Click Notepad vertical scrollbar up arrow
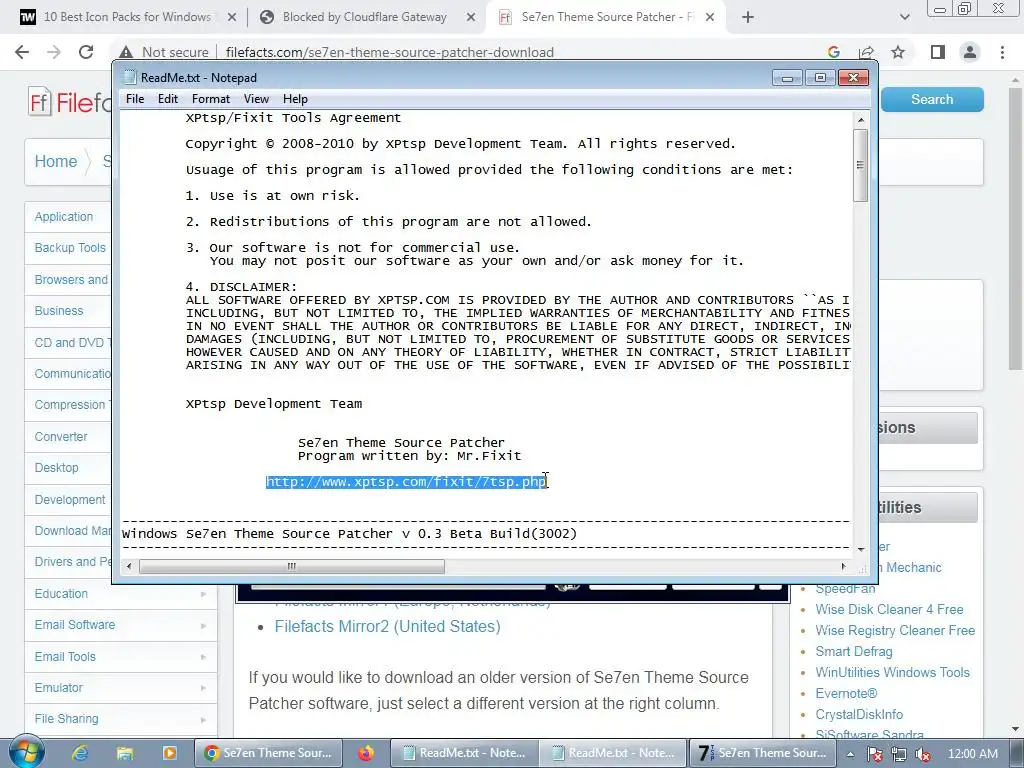 click(861, 120)
